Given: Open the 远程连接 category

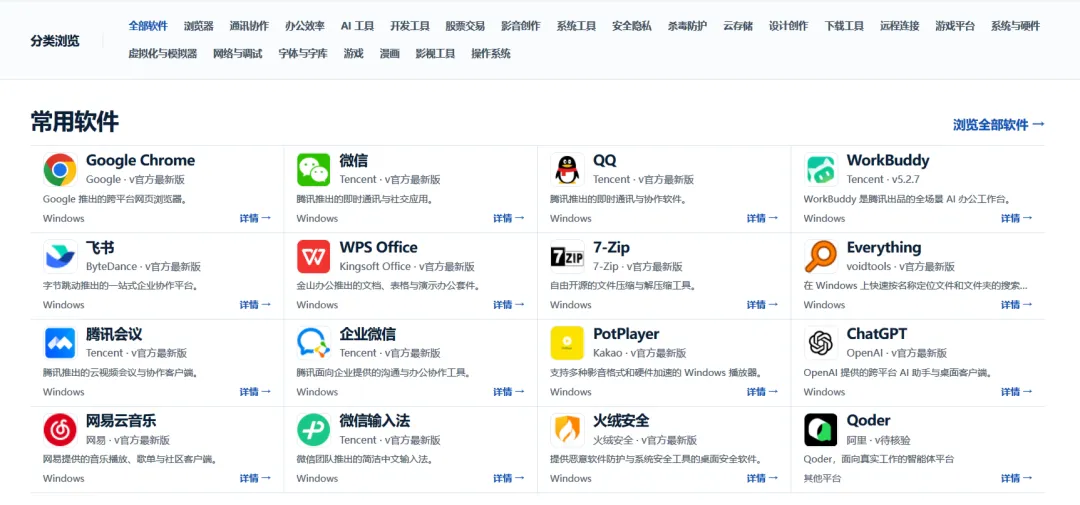Looking at the screenshot, I should click(x=900, y=26).
